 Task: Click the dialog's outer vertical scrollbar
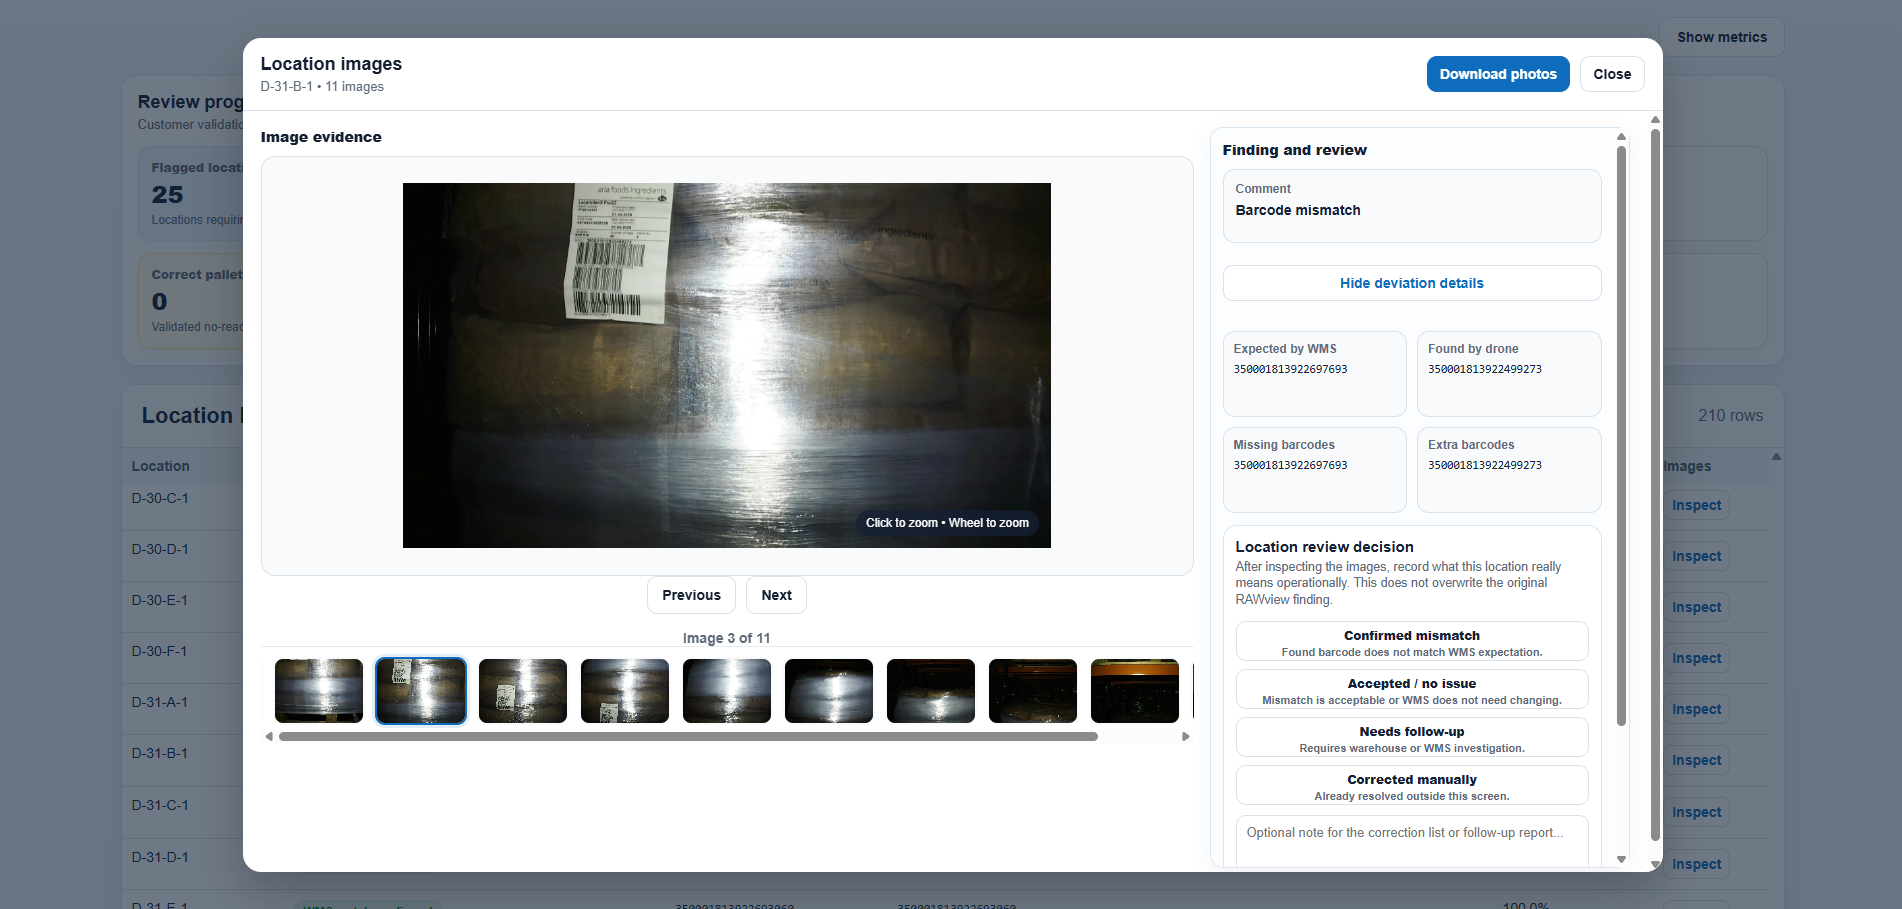[1655, 485]
